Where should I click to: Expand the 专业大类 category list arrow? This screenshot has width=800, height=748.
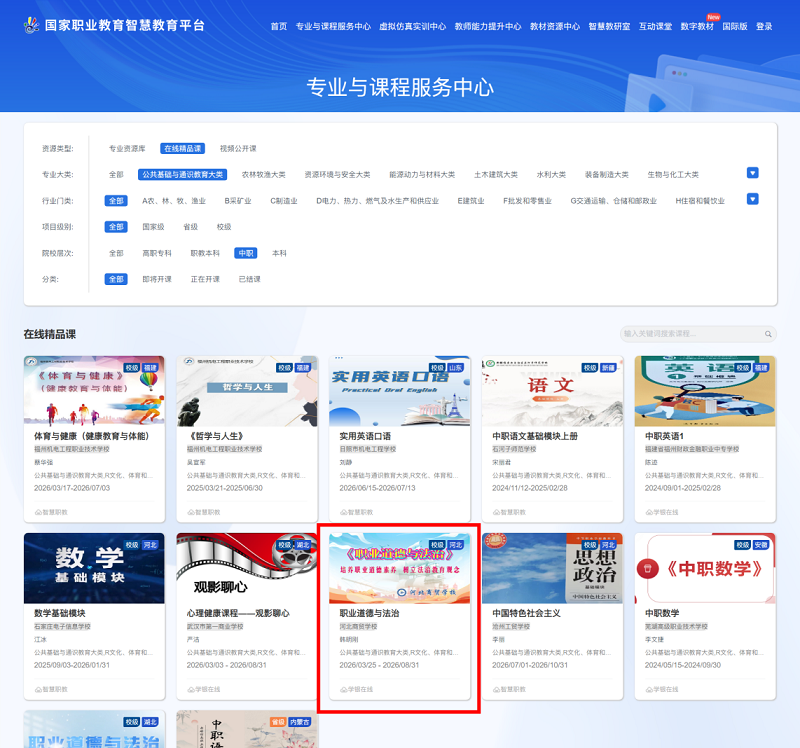pyautogui.click(x=753, y=173)
